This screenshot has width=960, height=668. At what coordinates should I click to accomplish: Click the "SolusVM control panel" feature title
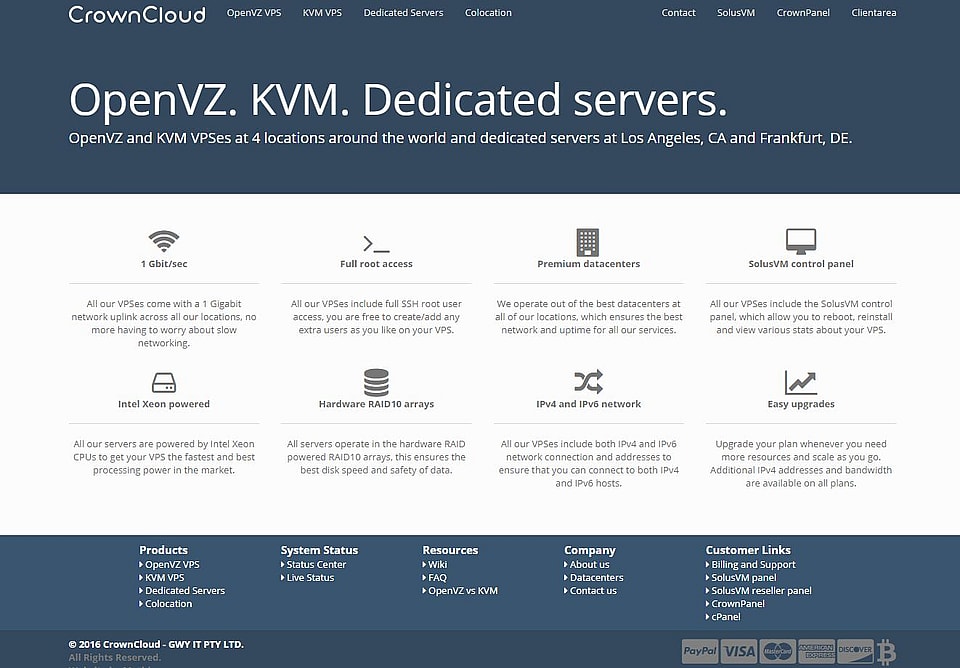(801, 264)
